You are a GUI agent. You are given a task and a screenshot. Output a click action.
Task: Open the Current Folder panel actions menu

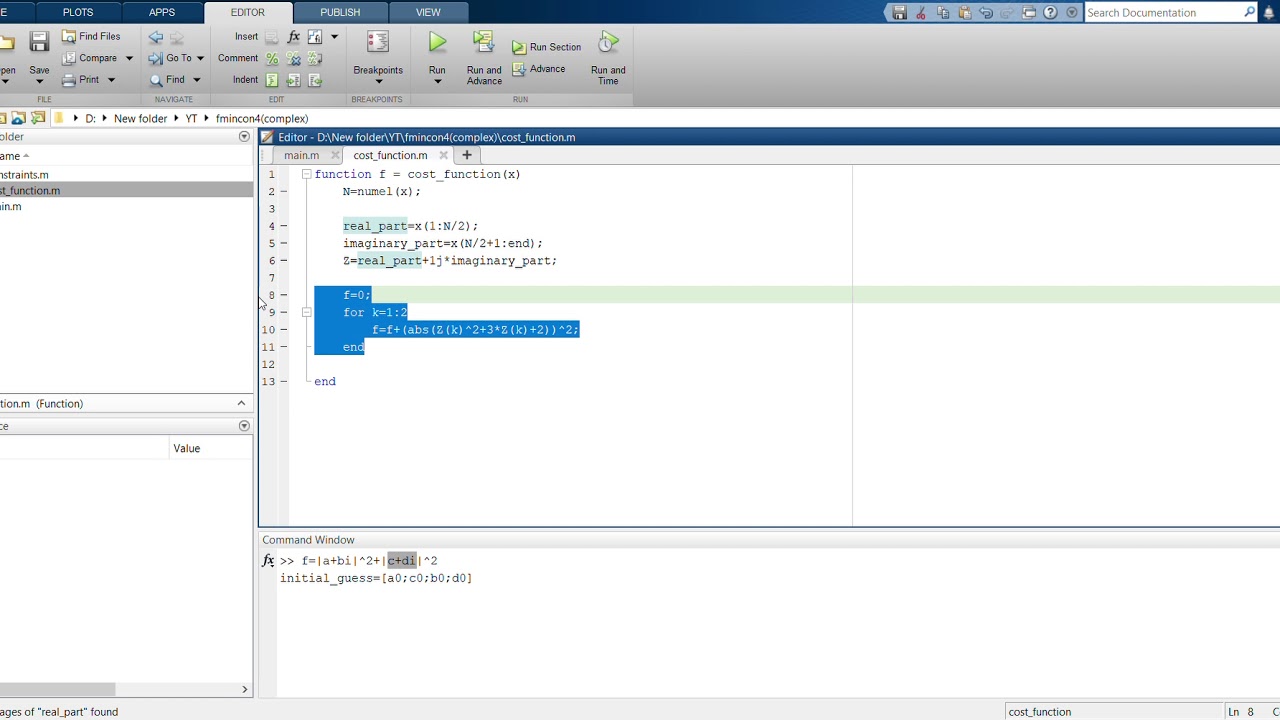(x=244, y=137)
